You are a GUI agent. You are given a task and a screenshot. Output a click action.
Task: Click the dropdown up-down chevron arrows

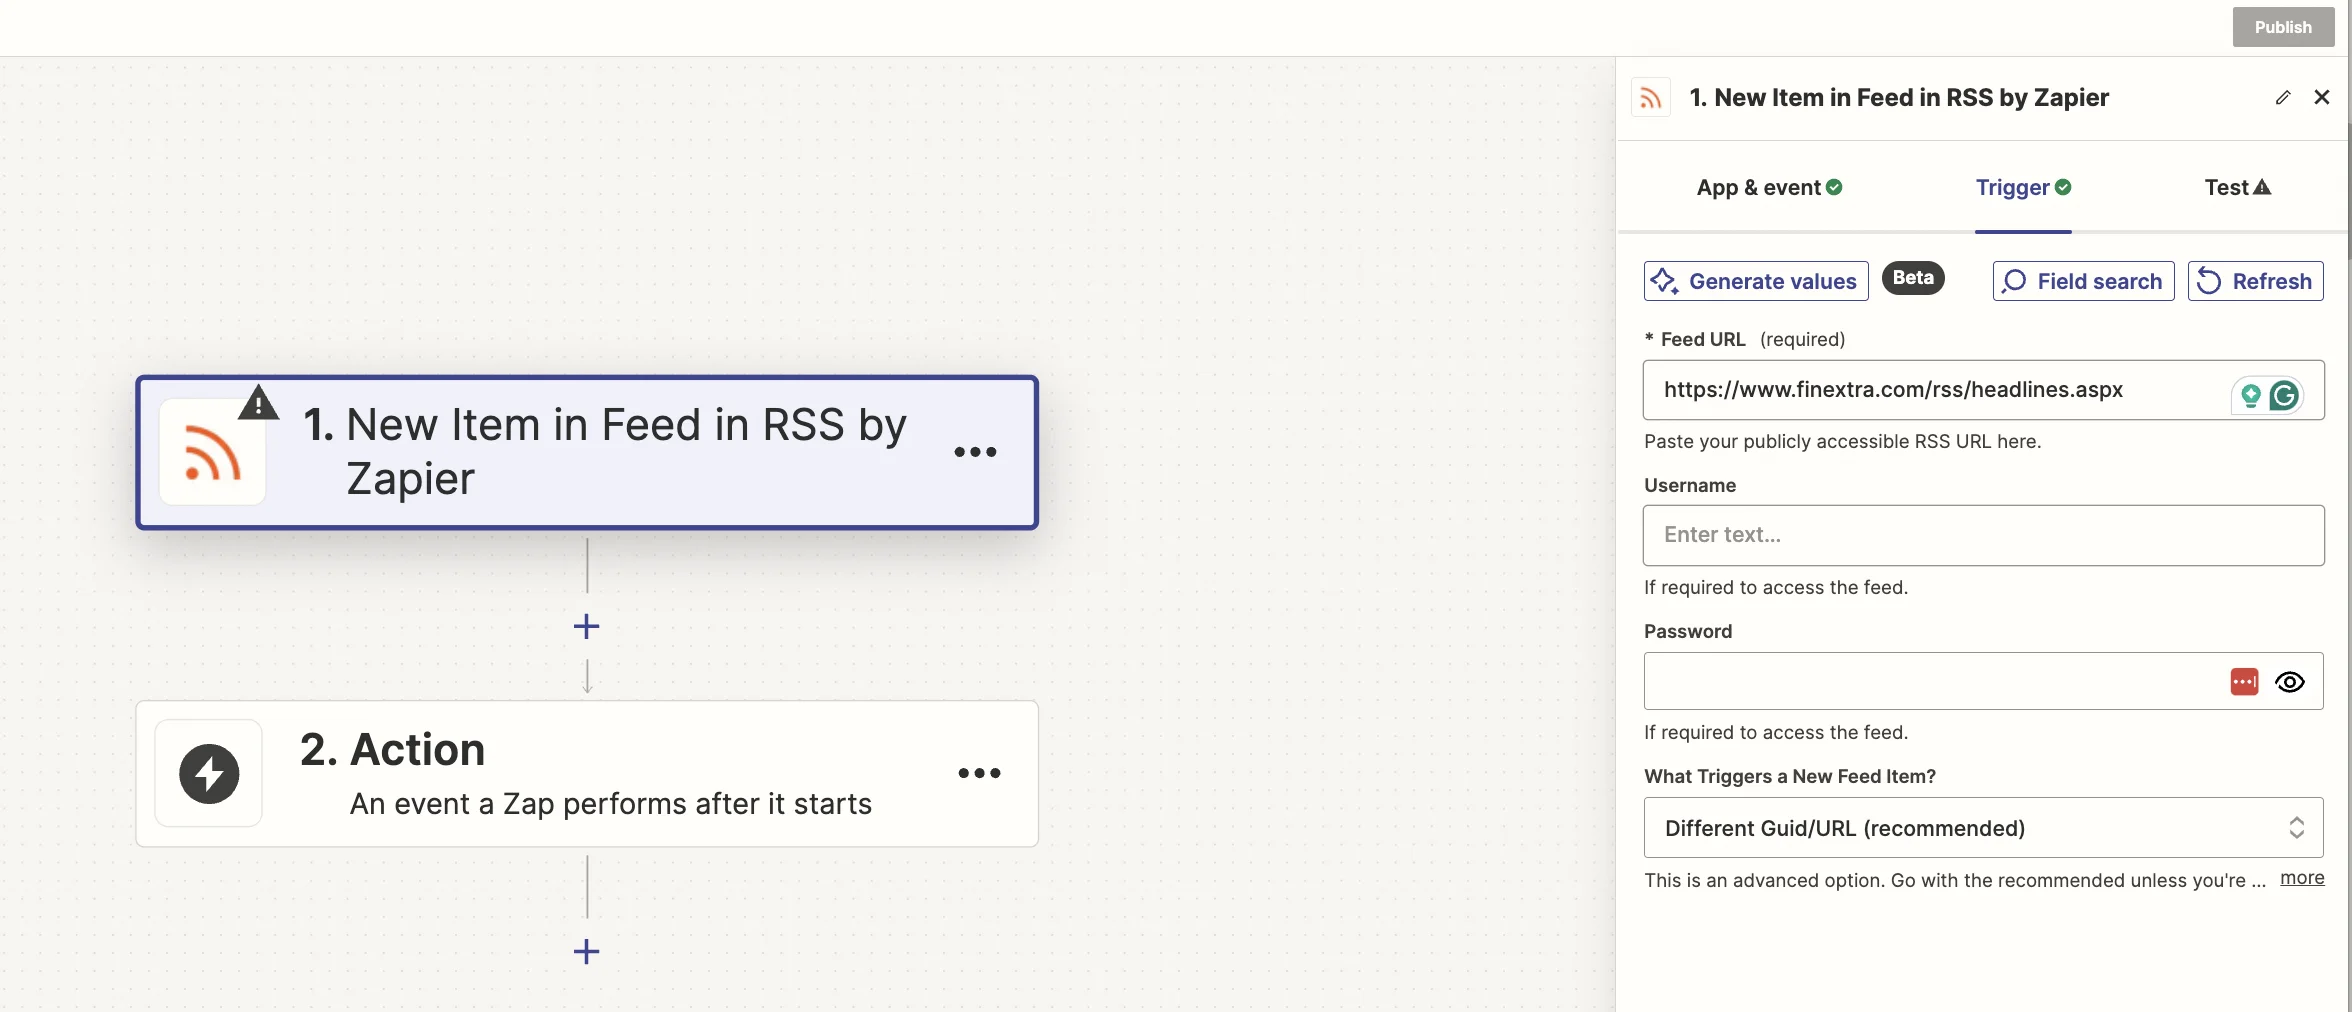click(2297, 827)
